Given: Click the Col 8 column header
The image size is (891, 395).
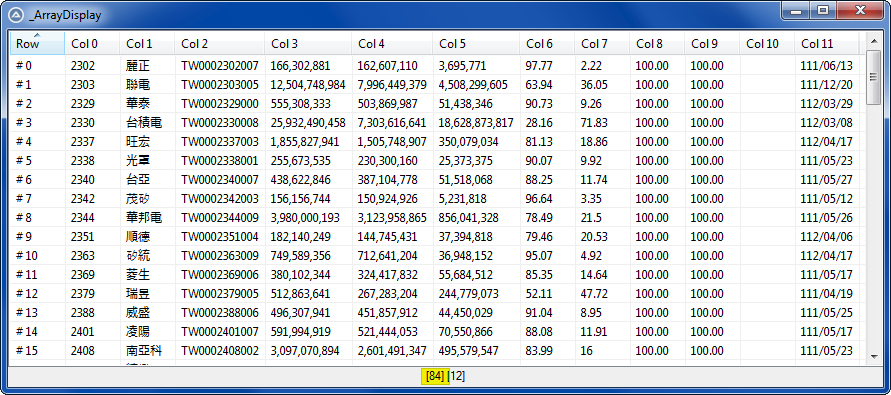Looking at the screenshot, I should tap(657, 44).
